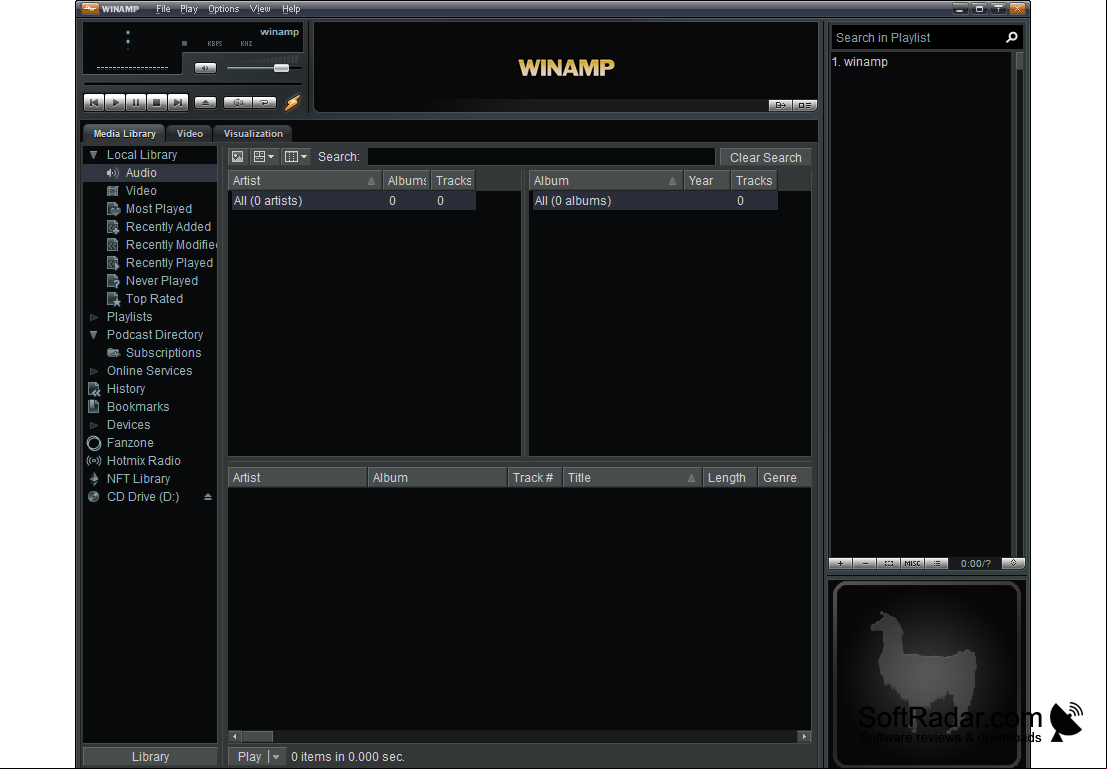Open the Play button dropdown arrow

pyautogui.click(x=277, y=756)
